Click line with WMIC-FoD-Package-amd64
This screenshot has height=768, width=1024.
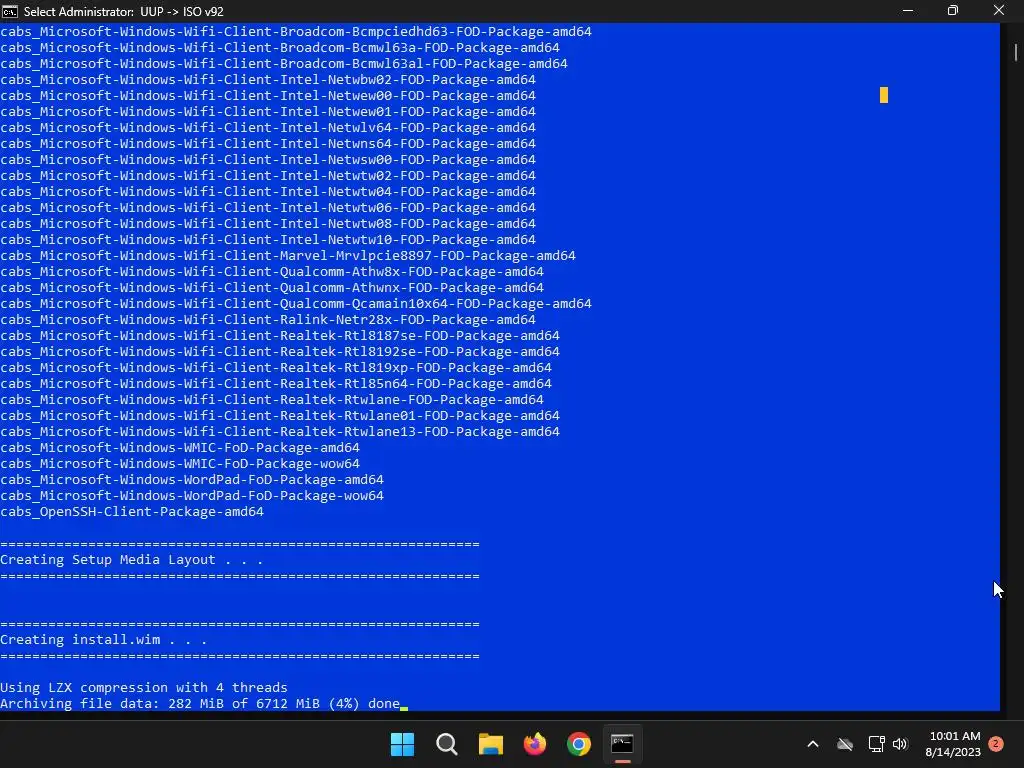click(180, 447)
